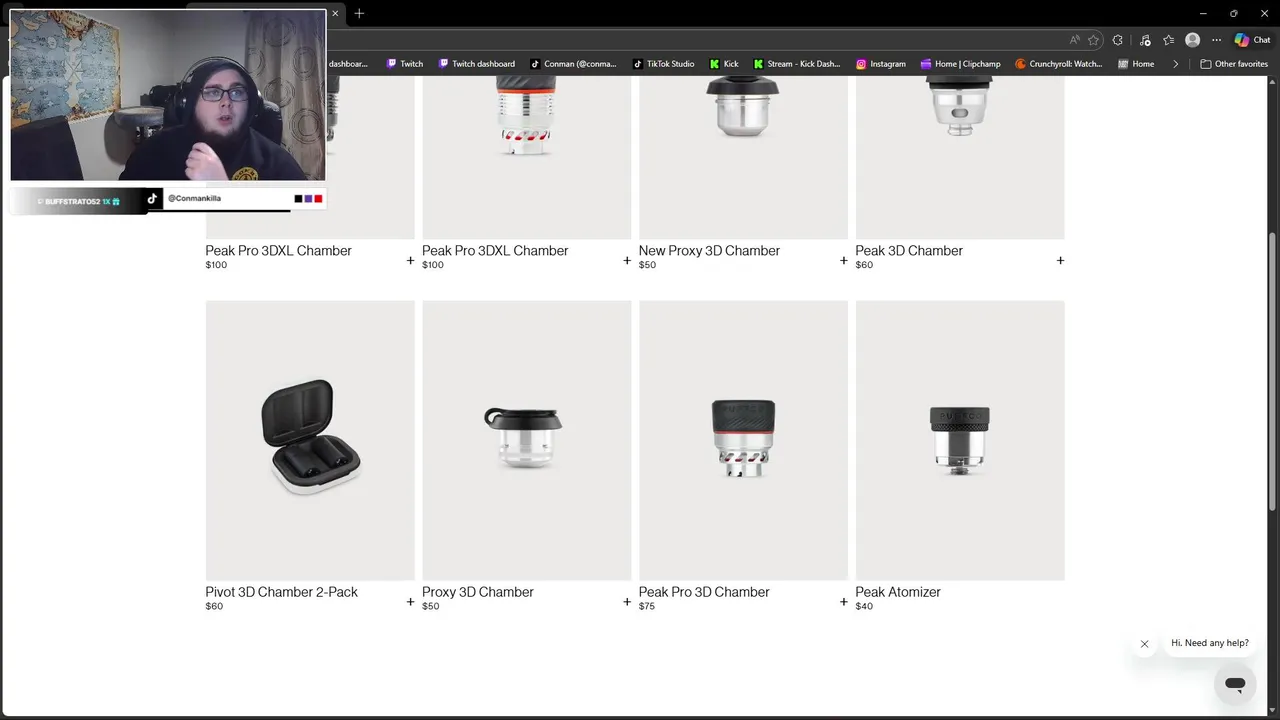Open Proxy 3D Chamber product image in bottom row

click(x=527, y=440)
